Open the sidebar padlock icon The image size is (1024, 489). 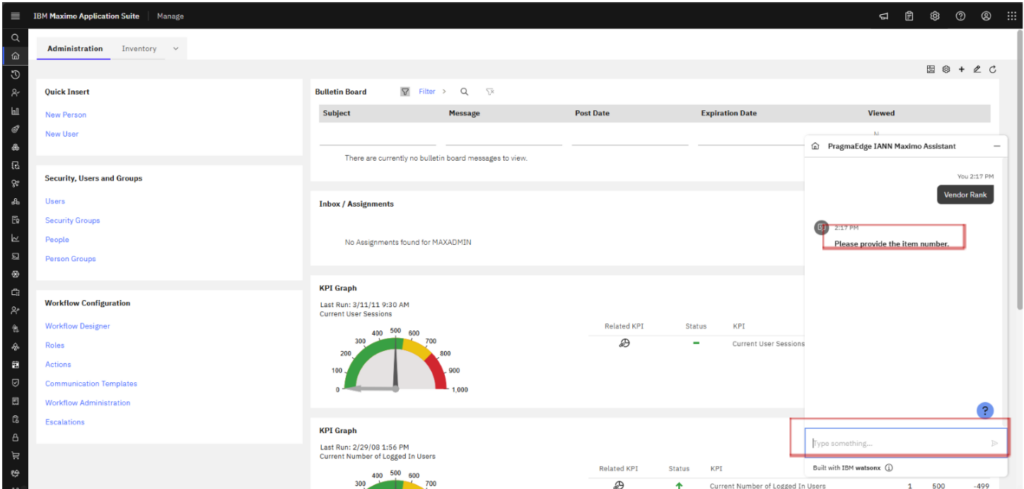[x=16, y=437]
